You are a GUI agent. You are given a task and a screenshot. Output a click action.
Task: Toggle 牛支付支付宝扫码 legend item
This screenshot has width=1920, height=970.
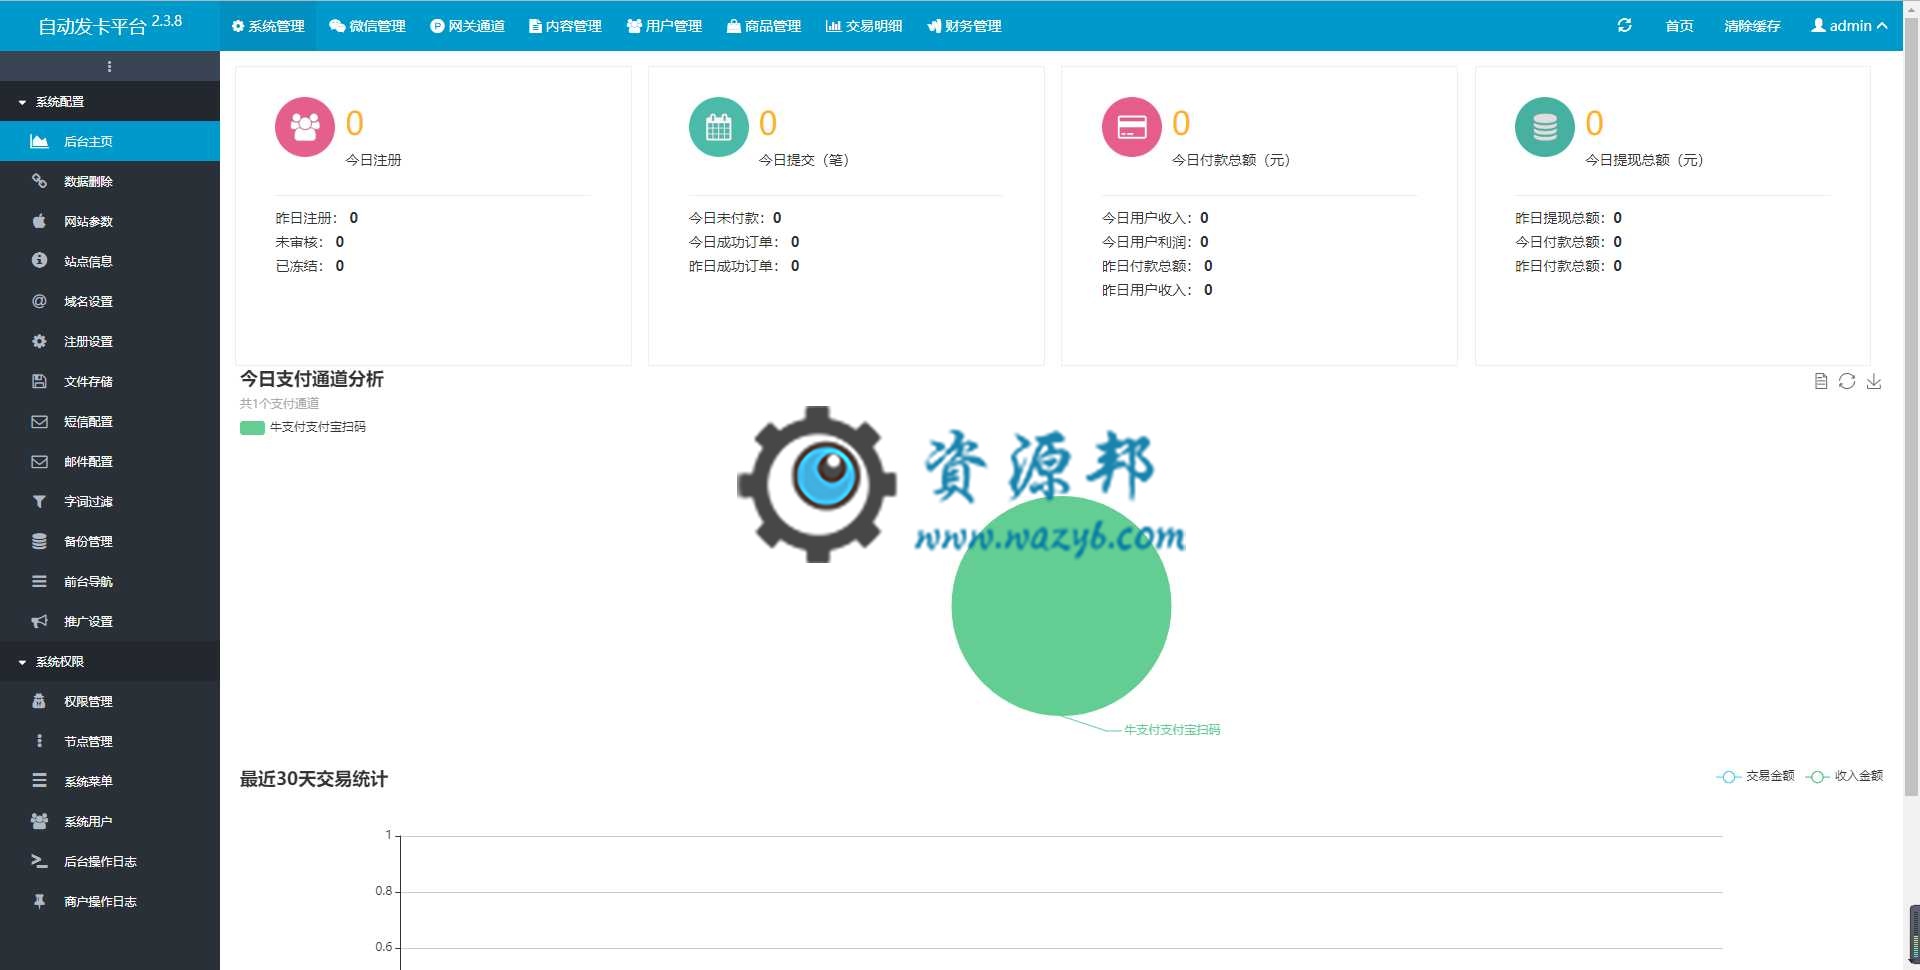(x=303, y=427)
